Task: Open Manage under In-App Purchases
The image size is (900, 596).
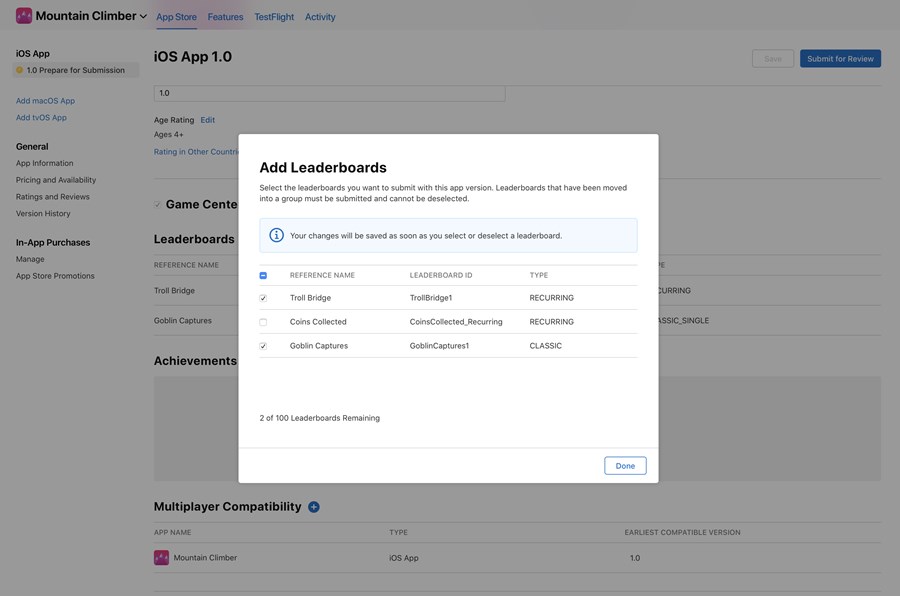Action: click(x=30, y=259)
